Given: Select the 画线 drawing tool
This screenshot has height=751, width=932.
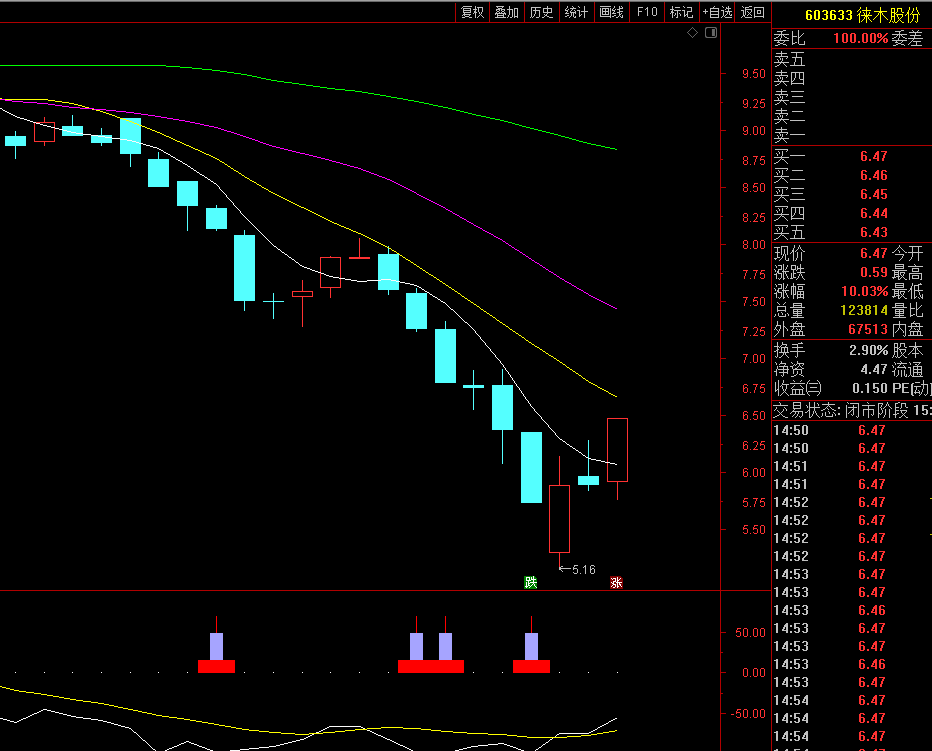Looking at the screenshot, I should click(x=611, y=12).
